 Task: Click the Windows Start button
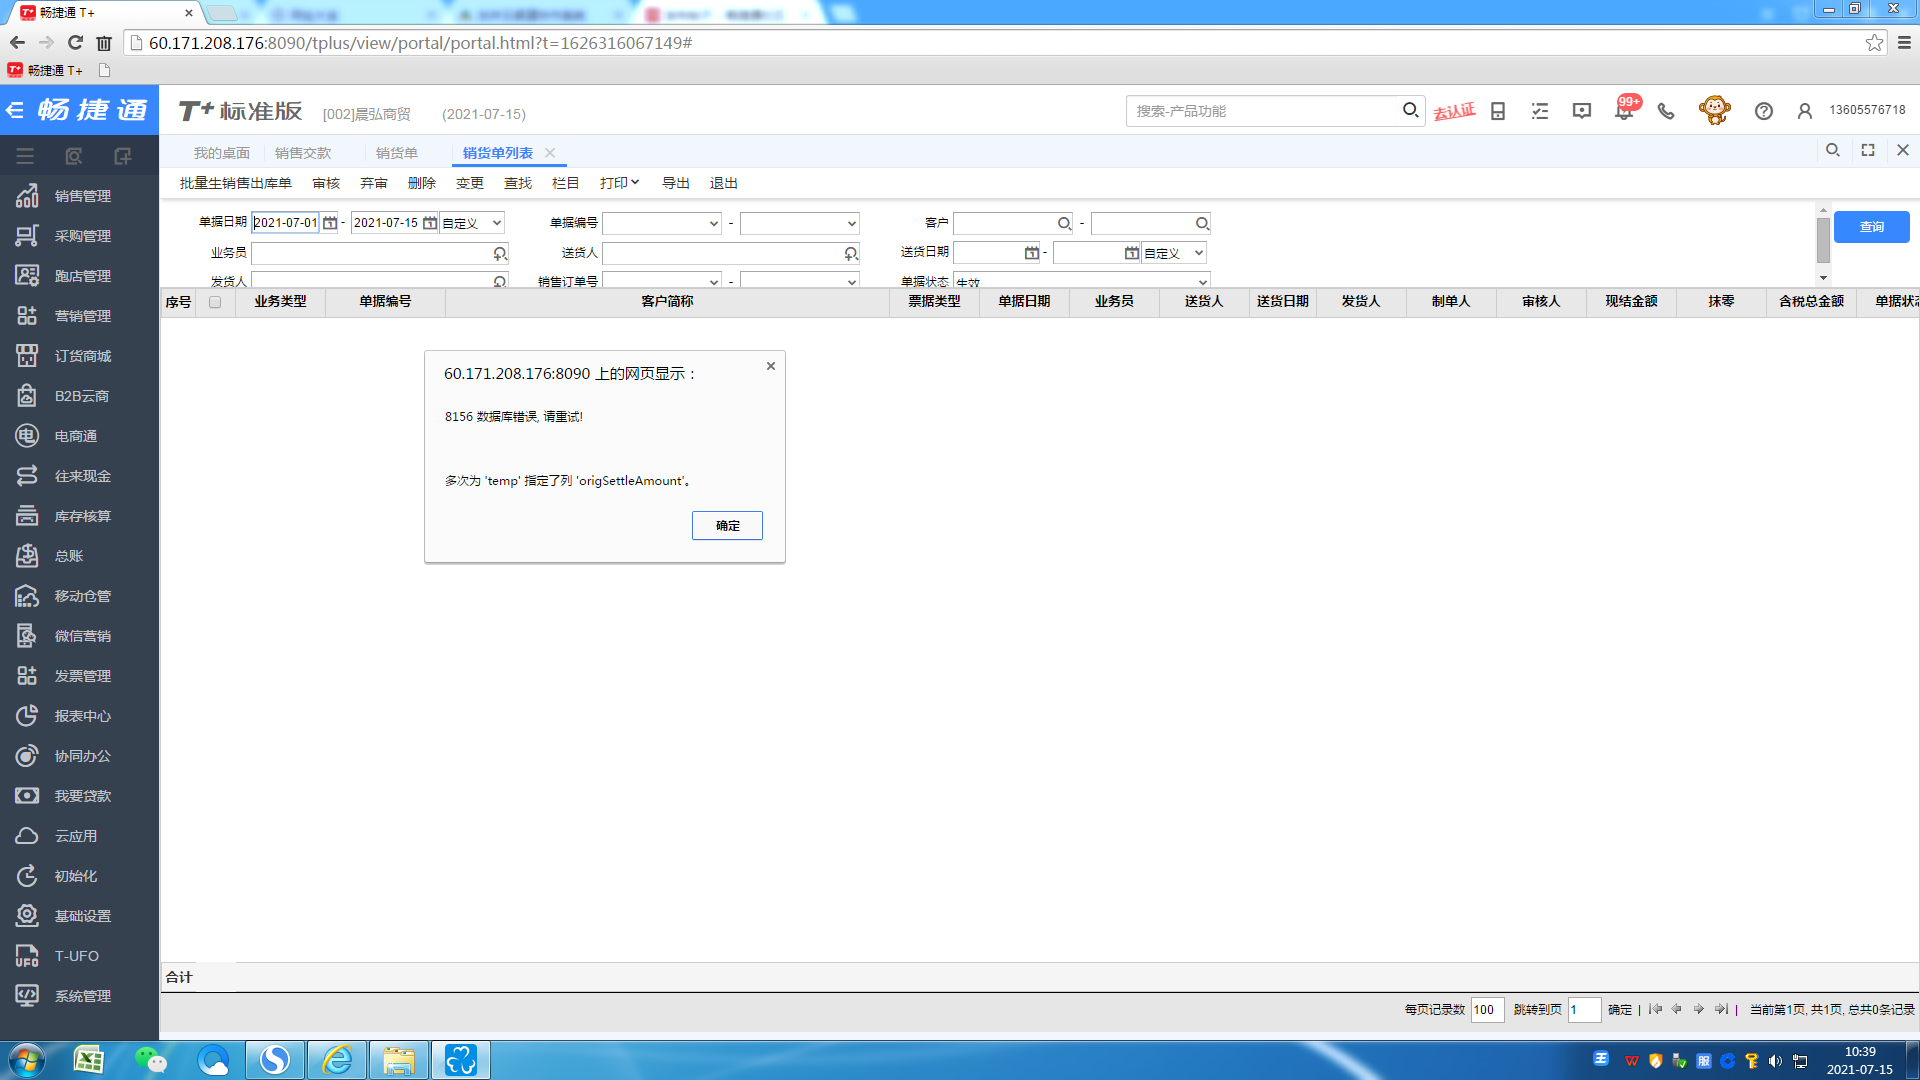[27, 1060]
